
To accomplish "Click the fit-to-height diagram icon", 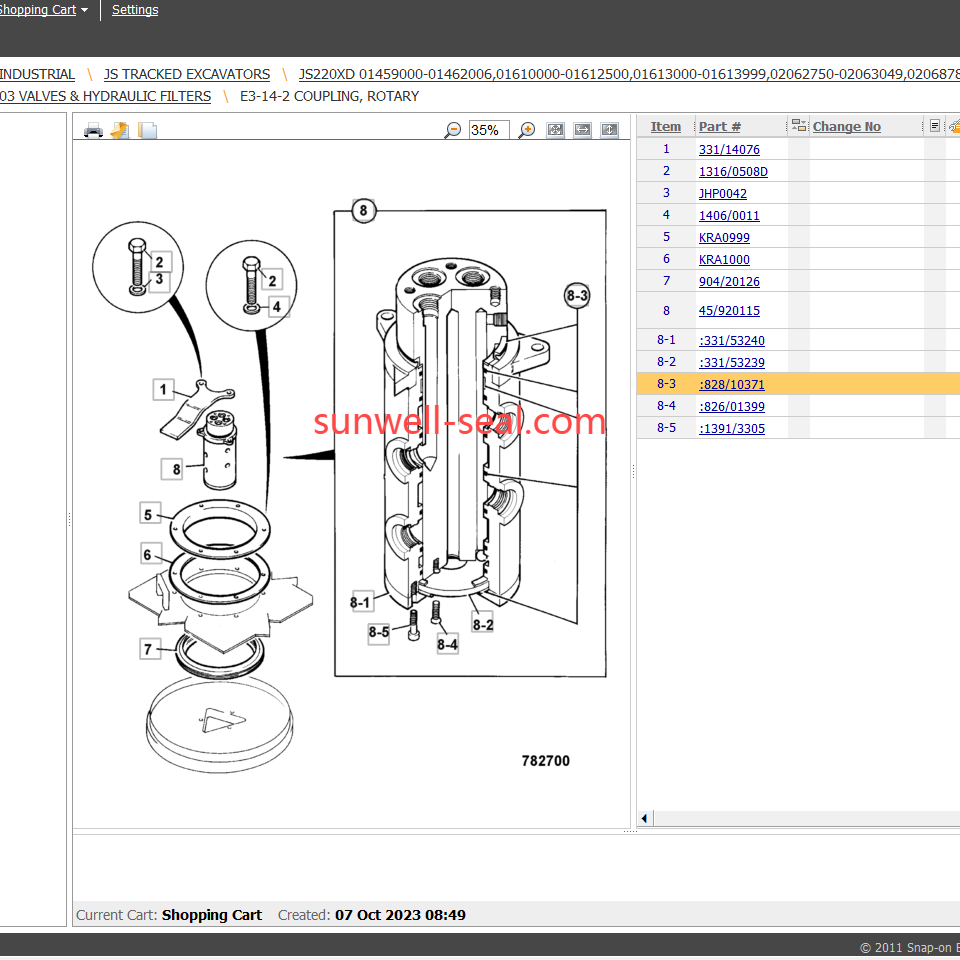I will (609, 130).
